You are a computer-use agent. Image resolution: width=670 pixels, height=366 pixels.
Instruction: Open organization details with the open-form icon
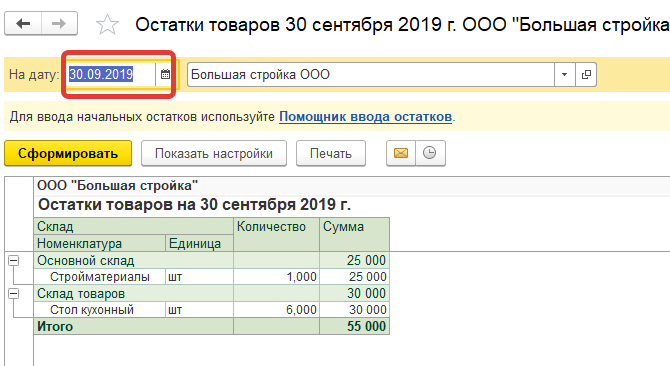coord(586,75)
